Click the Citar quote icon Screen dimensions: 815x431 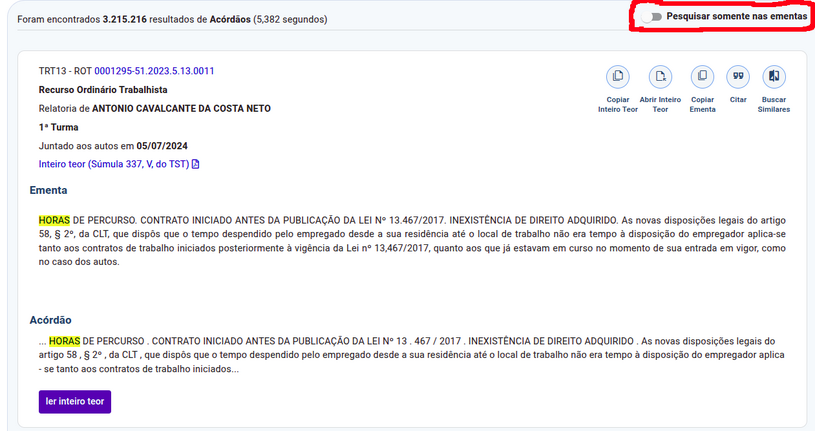click(x=738, y=77)
